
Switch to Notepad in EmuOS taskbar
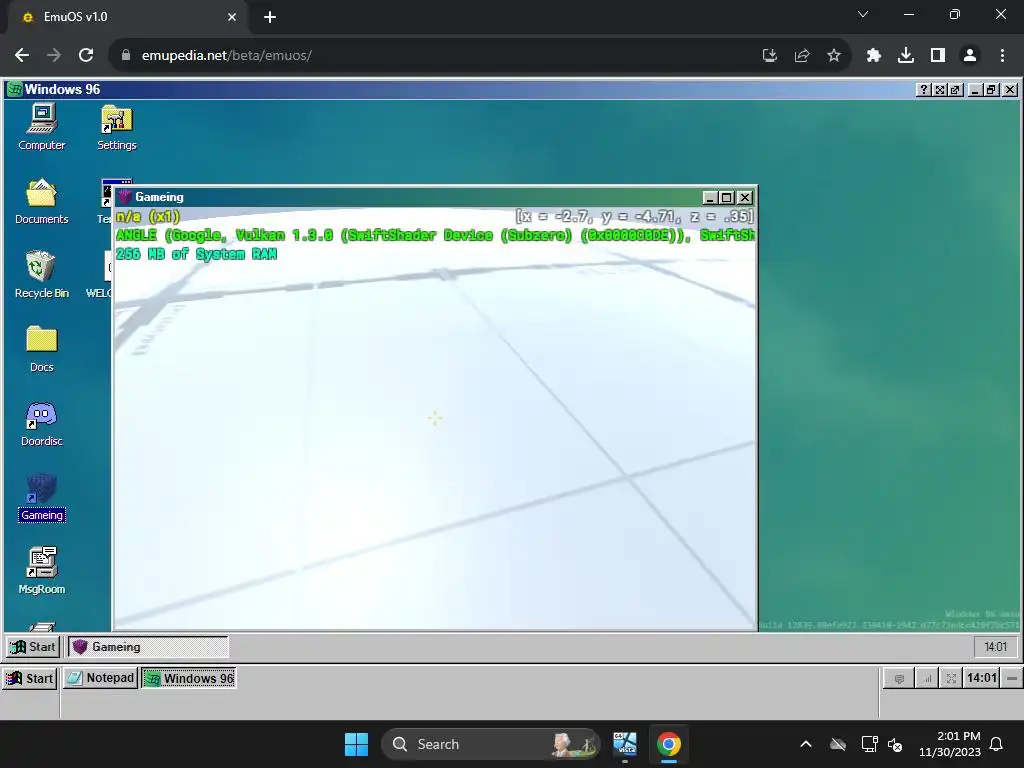(x=101, y=678)
